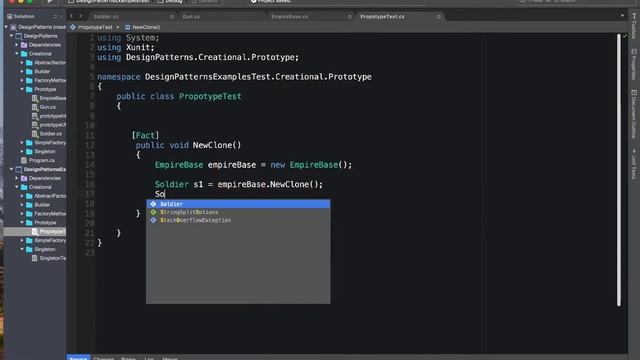Click the first Dependencies folder icon
Viewport: 640px width, 360px height.
pyautogui.click(x=24, y=45)
